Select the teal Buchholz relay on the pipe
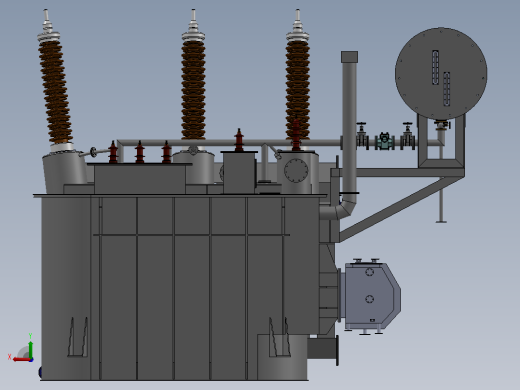 pos(385,141)
